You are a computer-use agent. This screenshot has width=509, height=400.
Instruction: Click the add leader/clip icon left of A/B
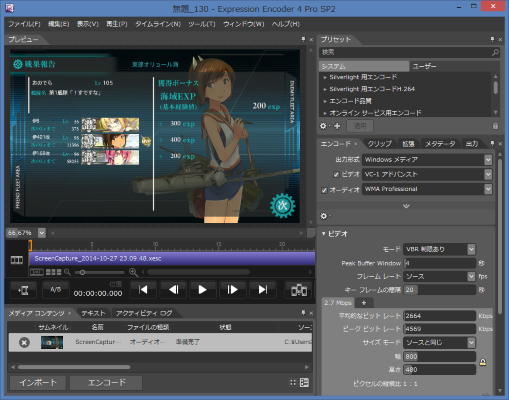click(23, 290)
